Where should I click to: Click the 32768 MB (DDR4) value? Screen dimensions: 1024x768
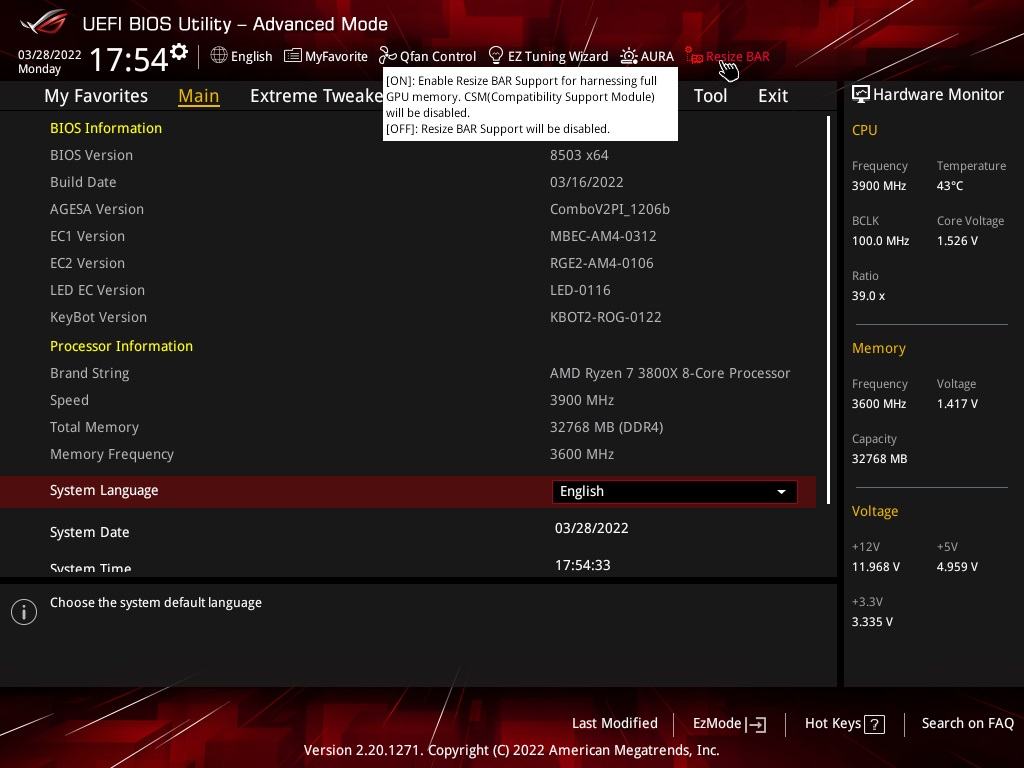tap(607, 427)
